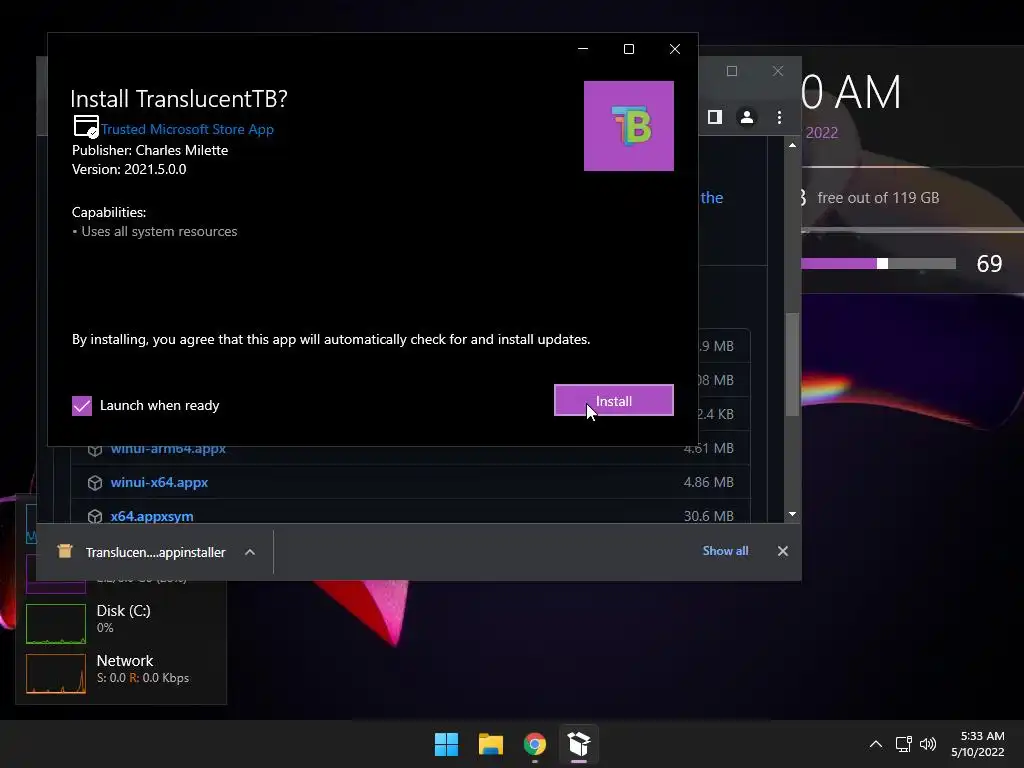Click the Disk (C:) usage graph thumbnail
The height and width of the screenshot is (768, 1024).
(x=56, y=624)
